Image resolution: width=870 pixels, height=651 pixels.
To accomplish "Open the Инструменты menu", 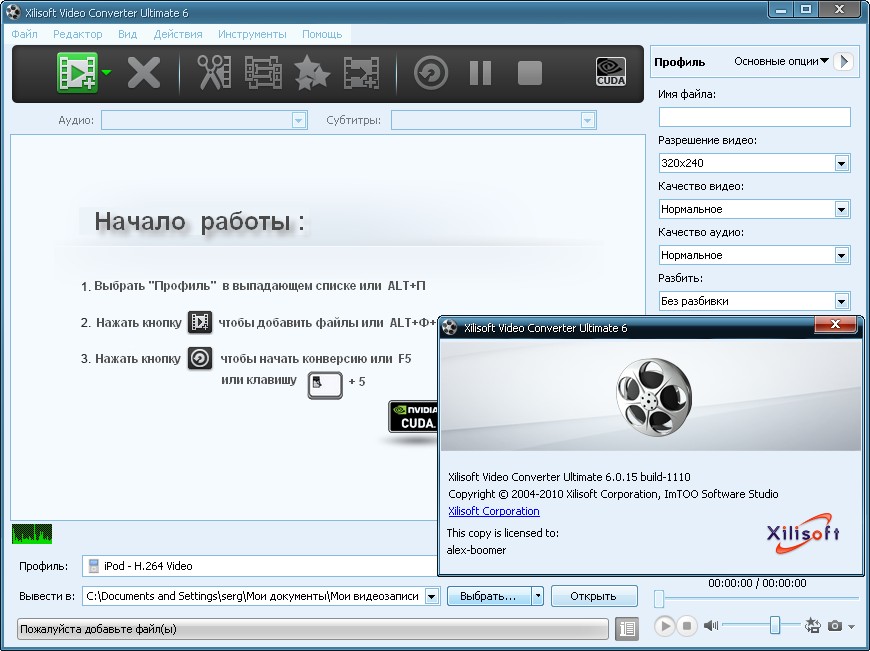I will pyautogui.click(x=252, y=34).
